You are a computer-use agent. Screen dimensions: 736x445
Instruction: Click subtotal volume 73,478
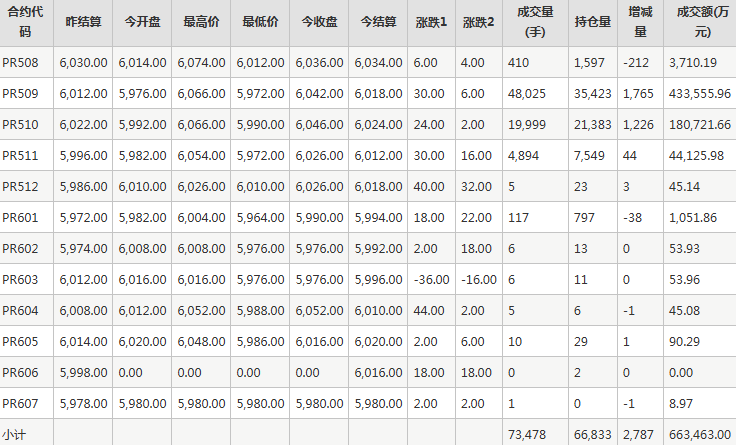(x=527, y=435)
